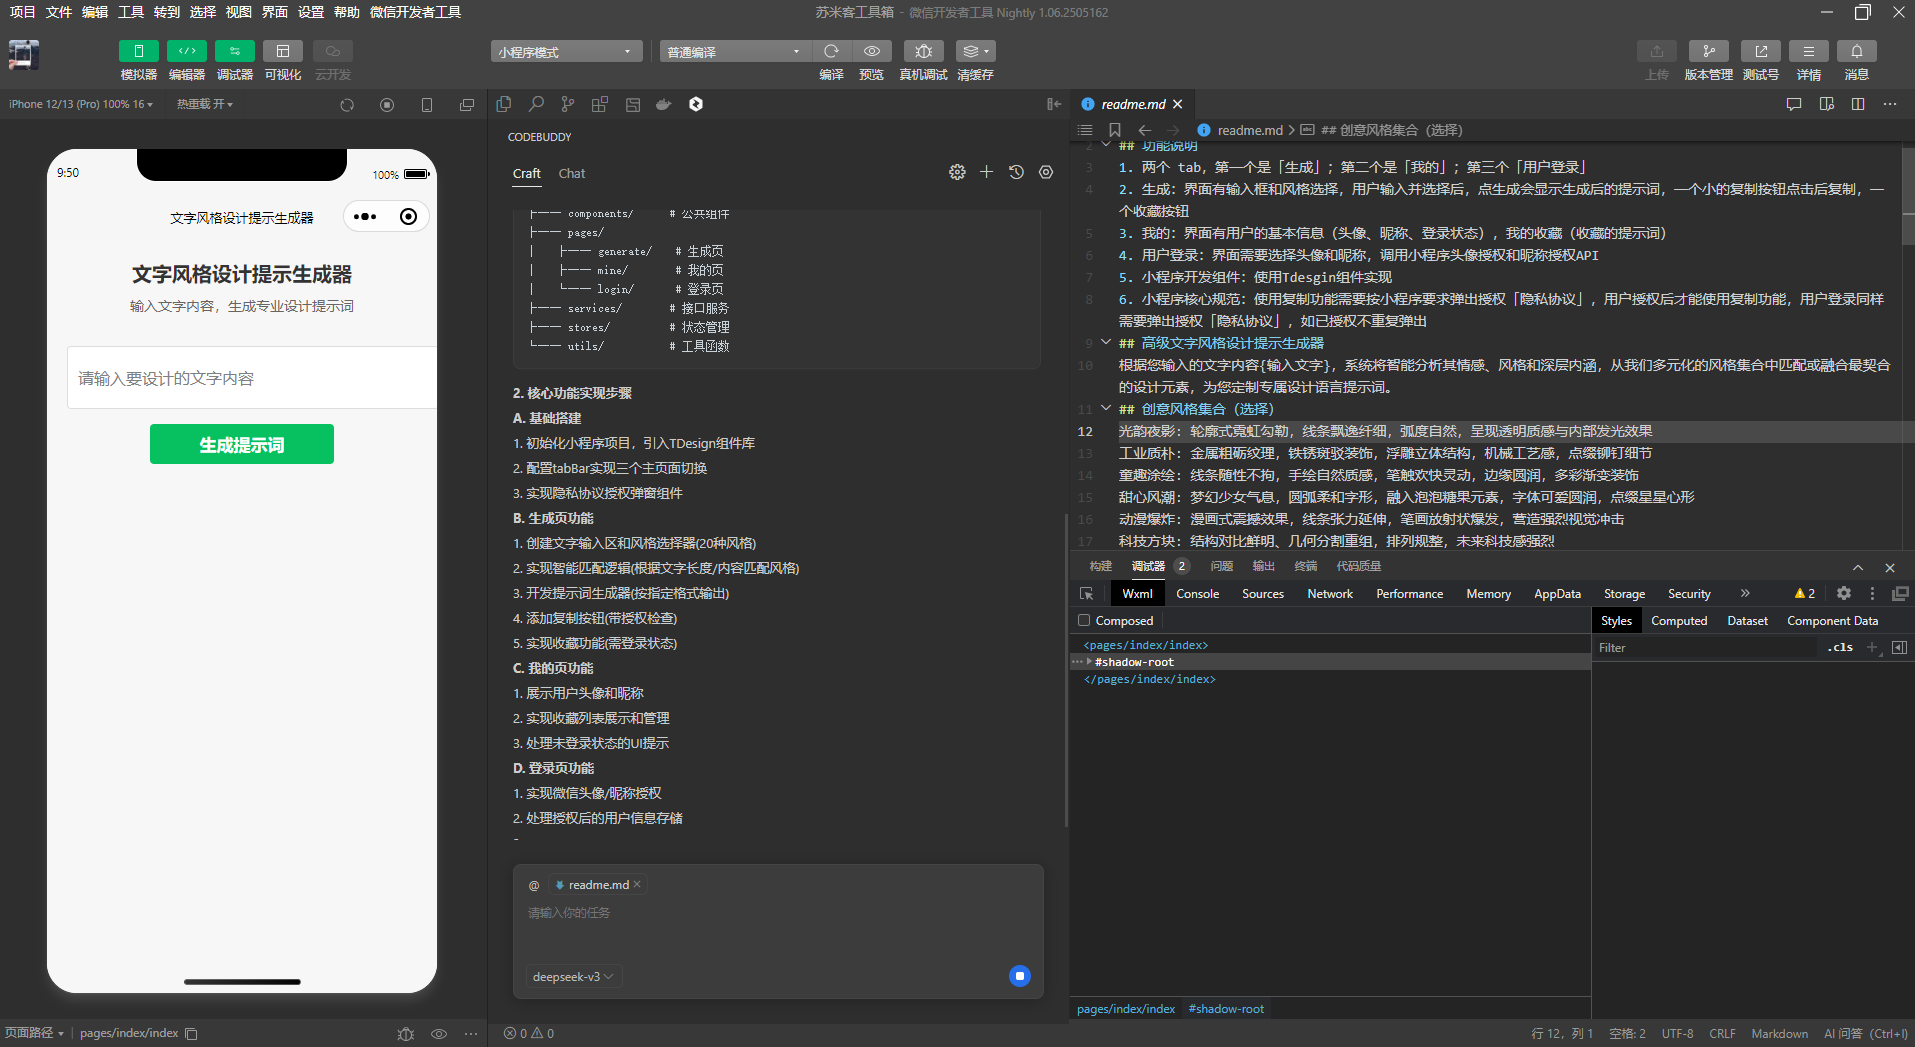Viewport: 1915px width, 1047px height.
Task: Click the 请输入要设计的文字内容 input field
Action: pos(241,378)
